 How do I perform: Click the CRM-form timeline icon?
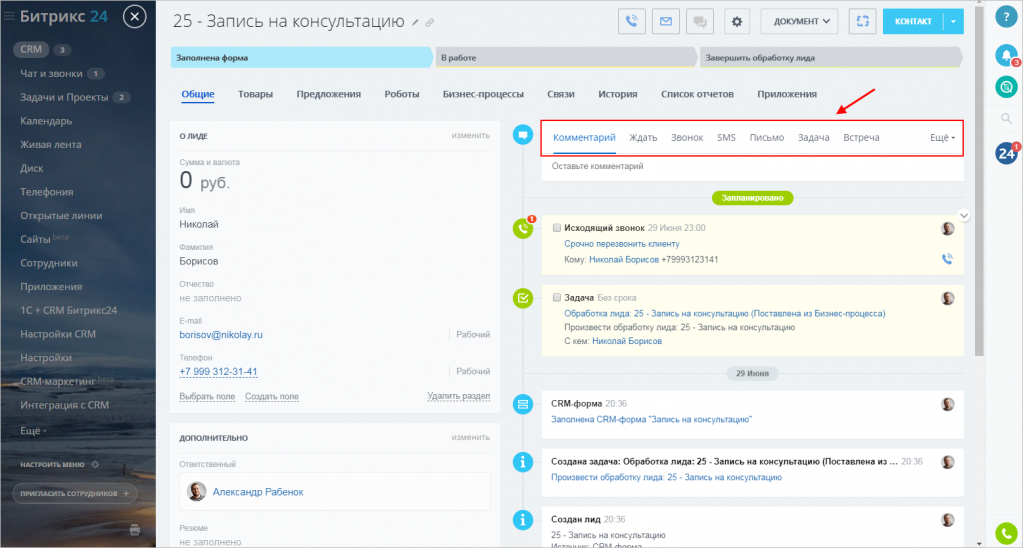click(x=523, y=404)
